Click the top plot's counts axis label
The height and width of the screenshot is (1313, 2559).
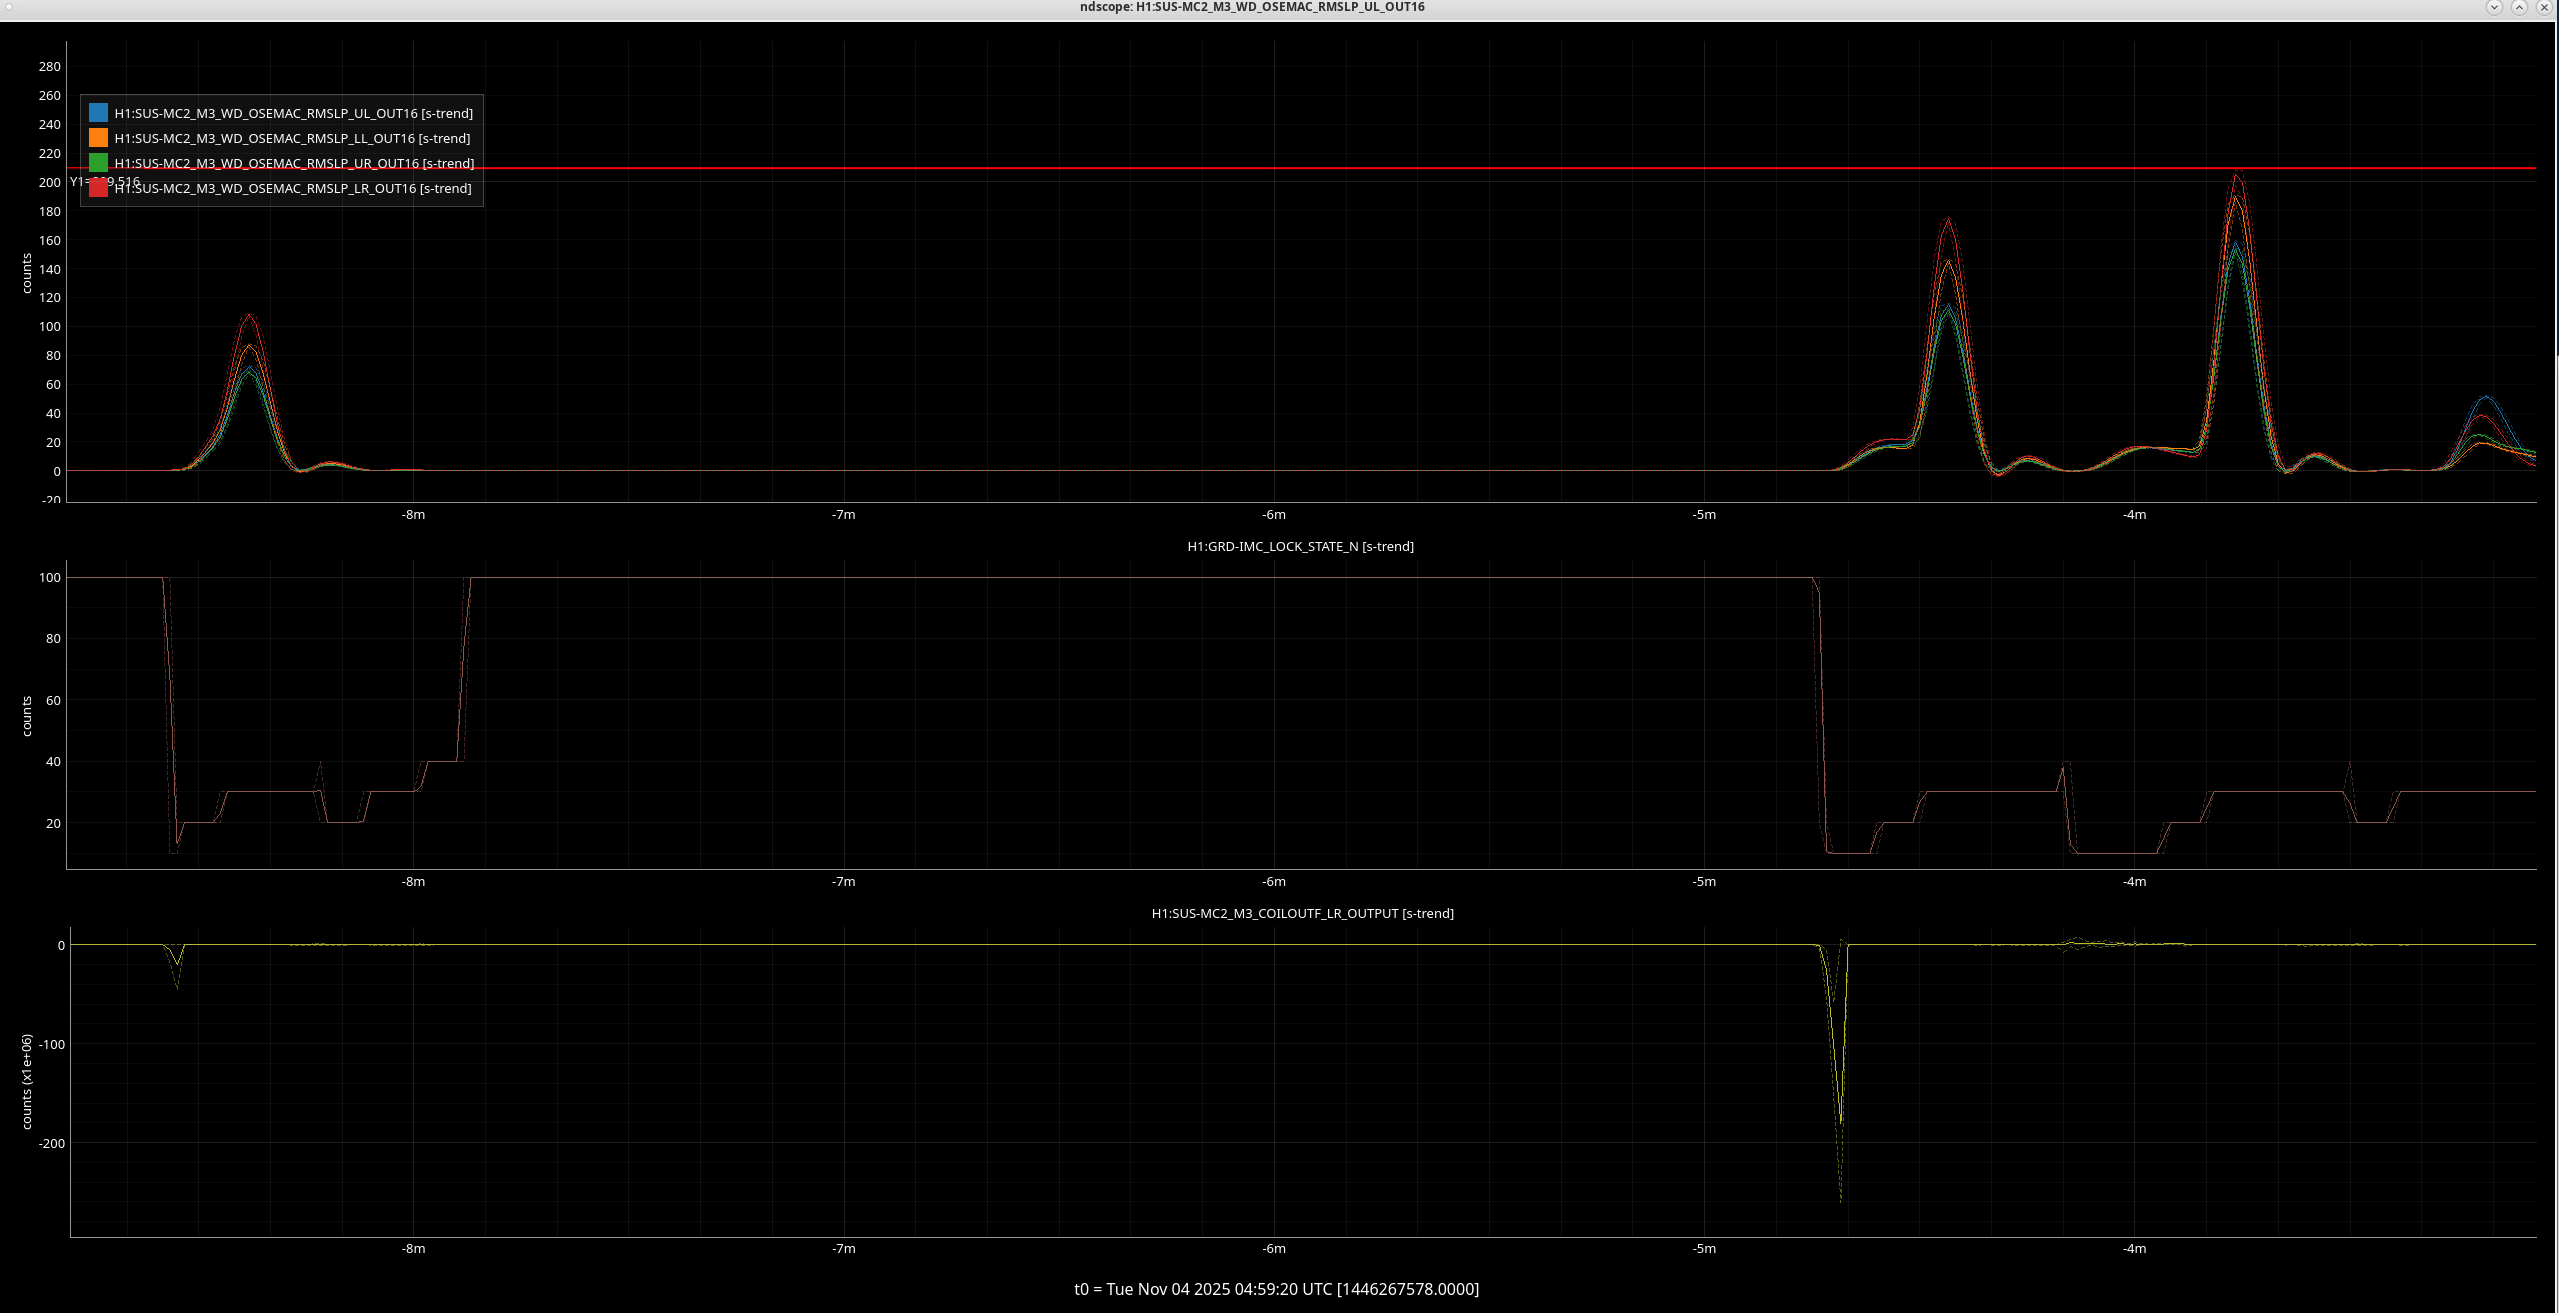pos(27,273)
